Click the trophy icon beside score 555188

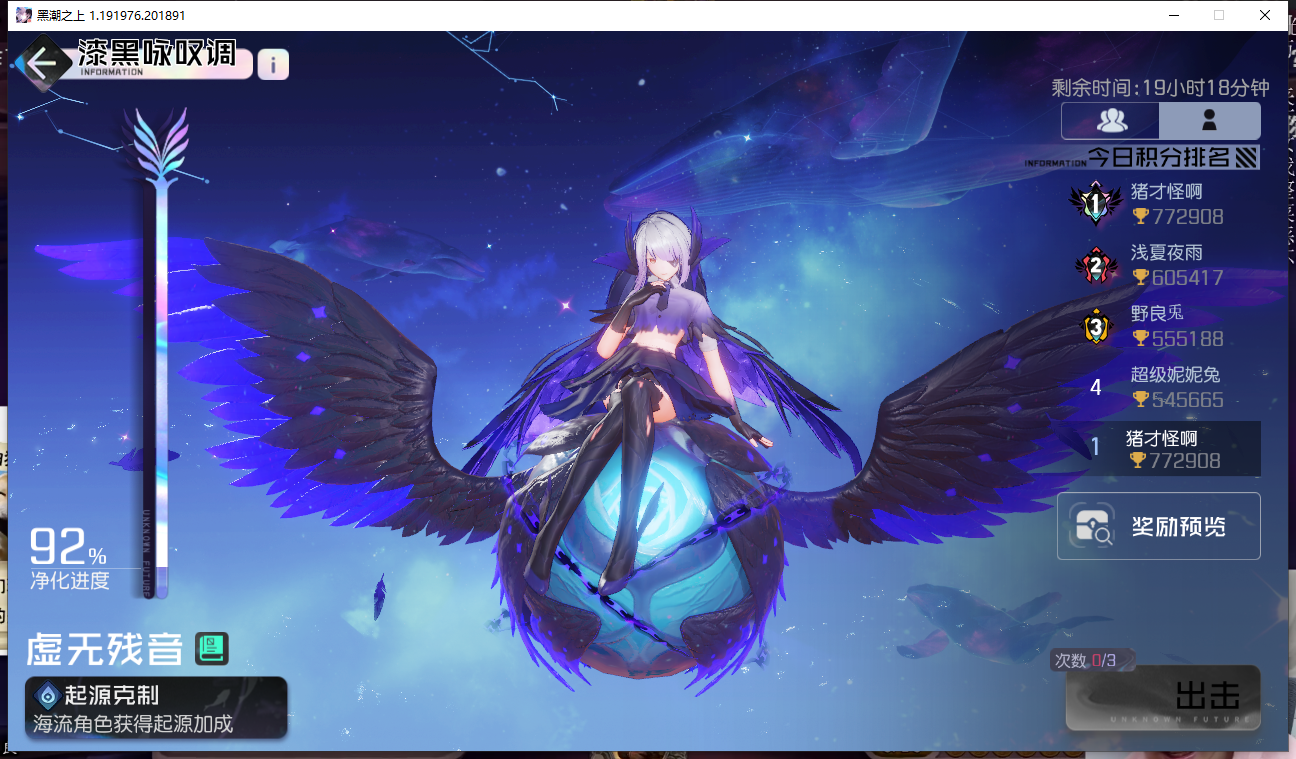point(1140,338)
